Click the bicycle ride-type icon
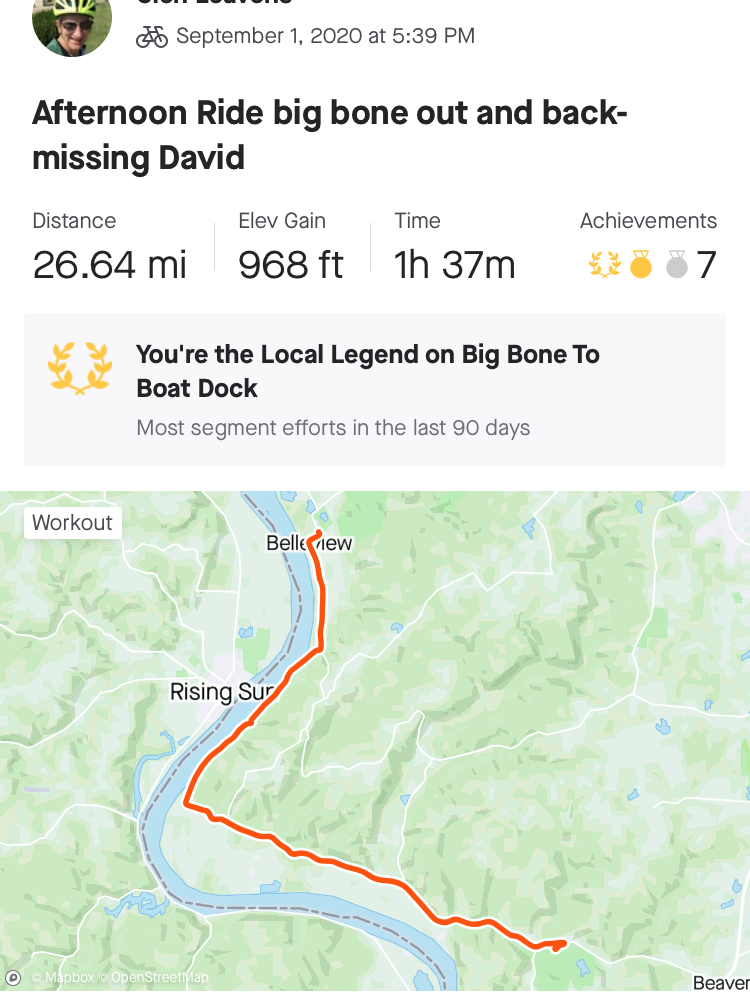Viewport: 750px width, 1004px height. pyautogui.click(x=152, y=37)
